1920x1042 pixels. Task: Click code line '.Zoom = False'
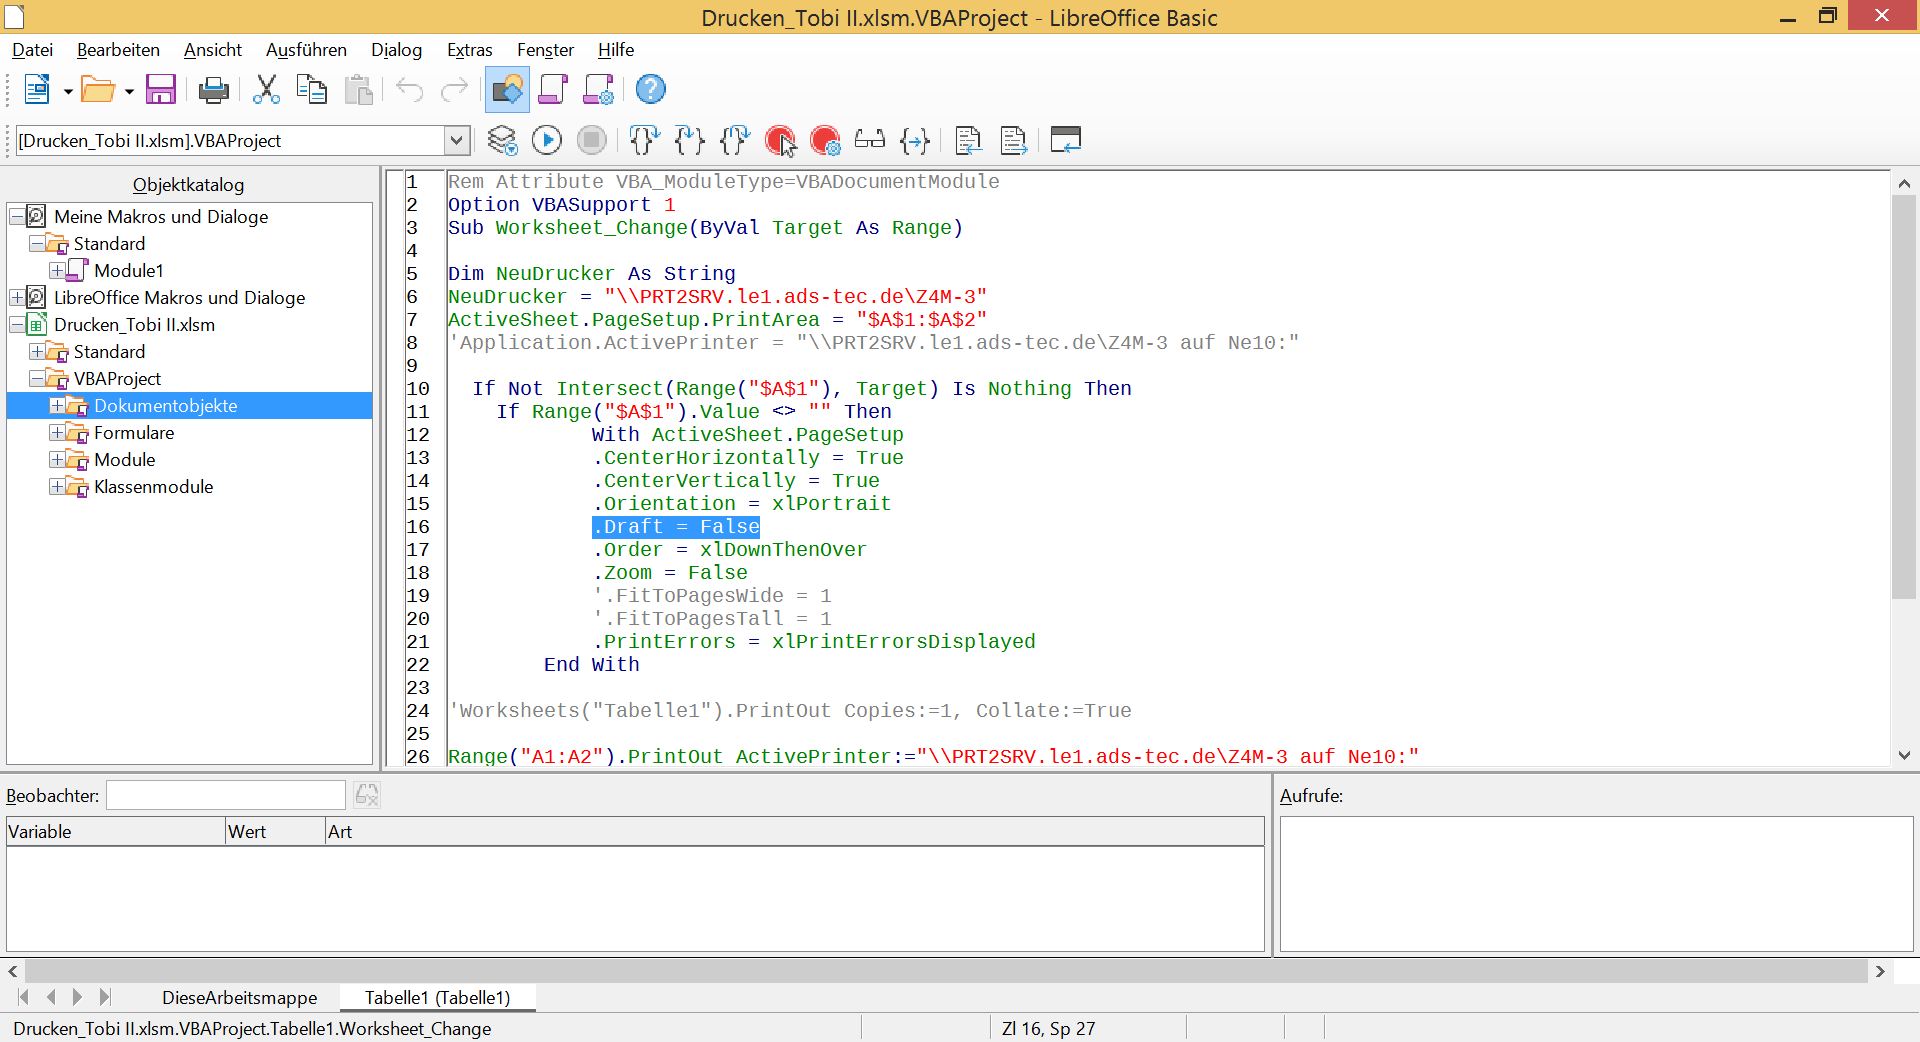669,573
